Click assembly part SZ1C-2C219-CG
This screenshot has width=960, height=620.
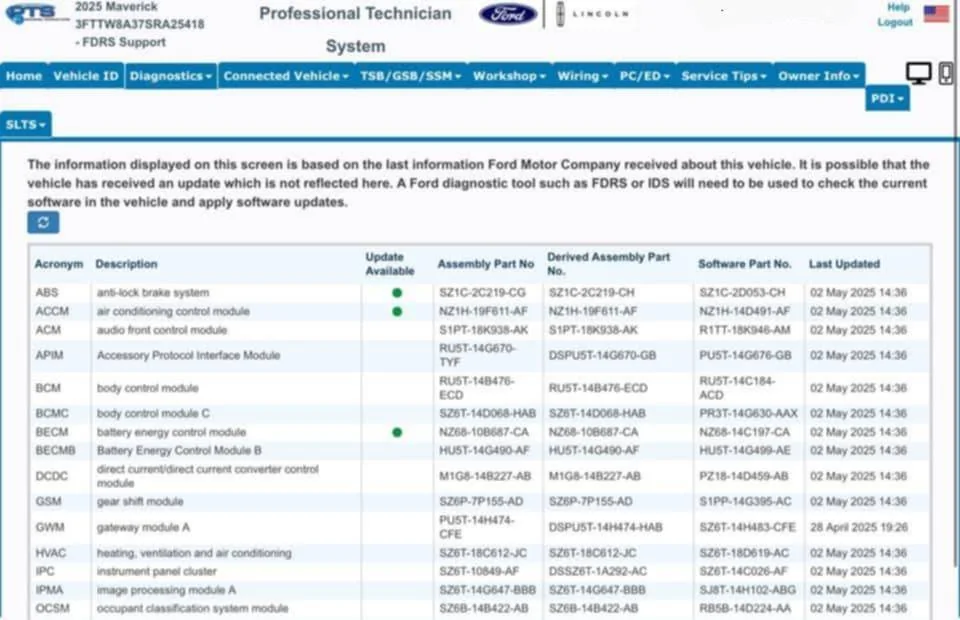coord(482,293)
